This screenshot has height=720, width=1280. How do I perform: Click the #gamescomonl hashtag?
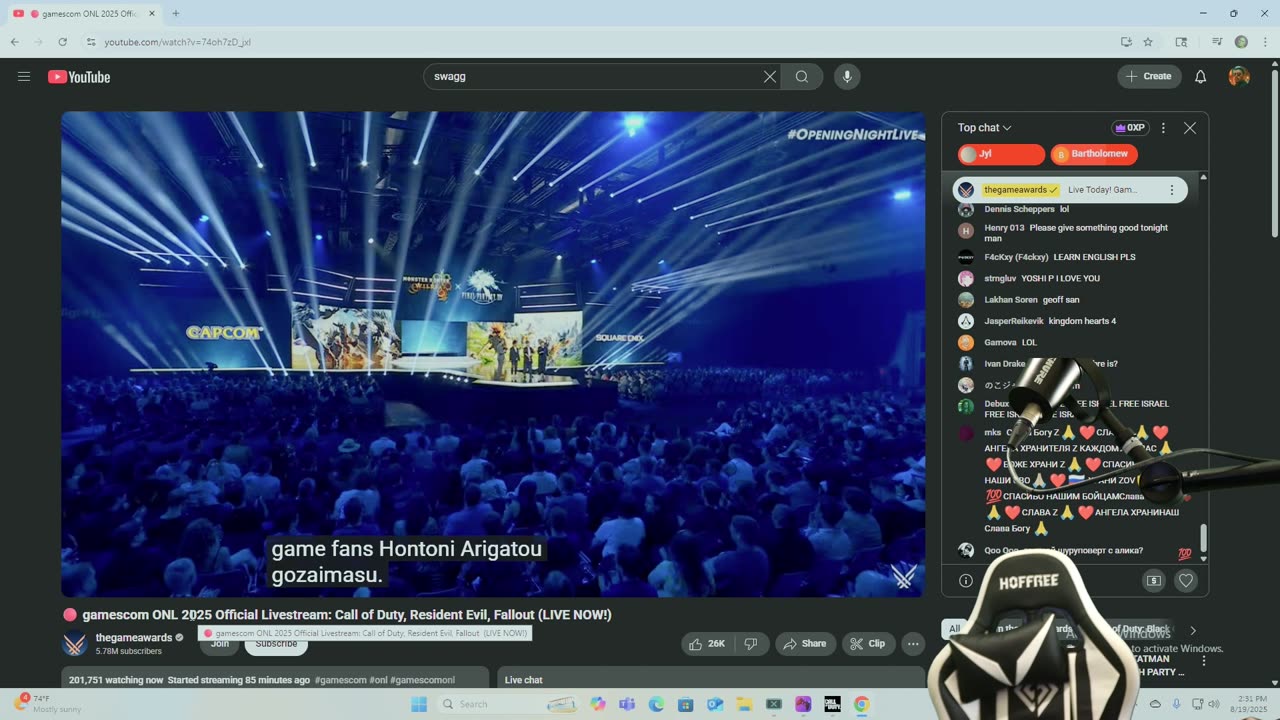423,680
